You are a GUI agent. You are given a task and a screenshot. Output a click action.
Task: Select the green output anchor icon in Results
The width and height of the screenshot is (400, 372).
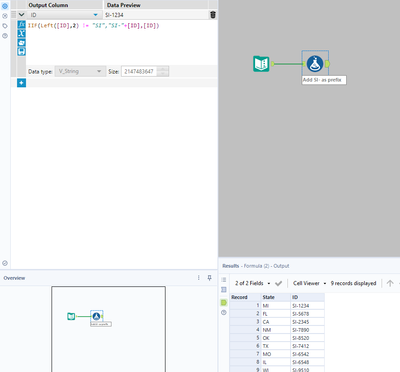(224, 302)
